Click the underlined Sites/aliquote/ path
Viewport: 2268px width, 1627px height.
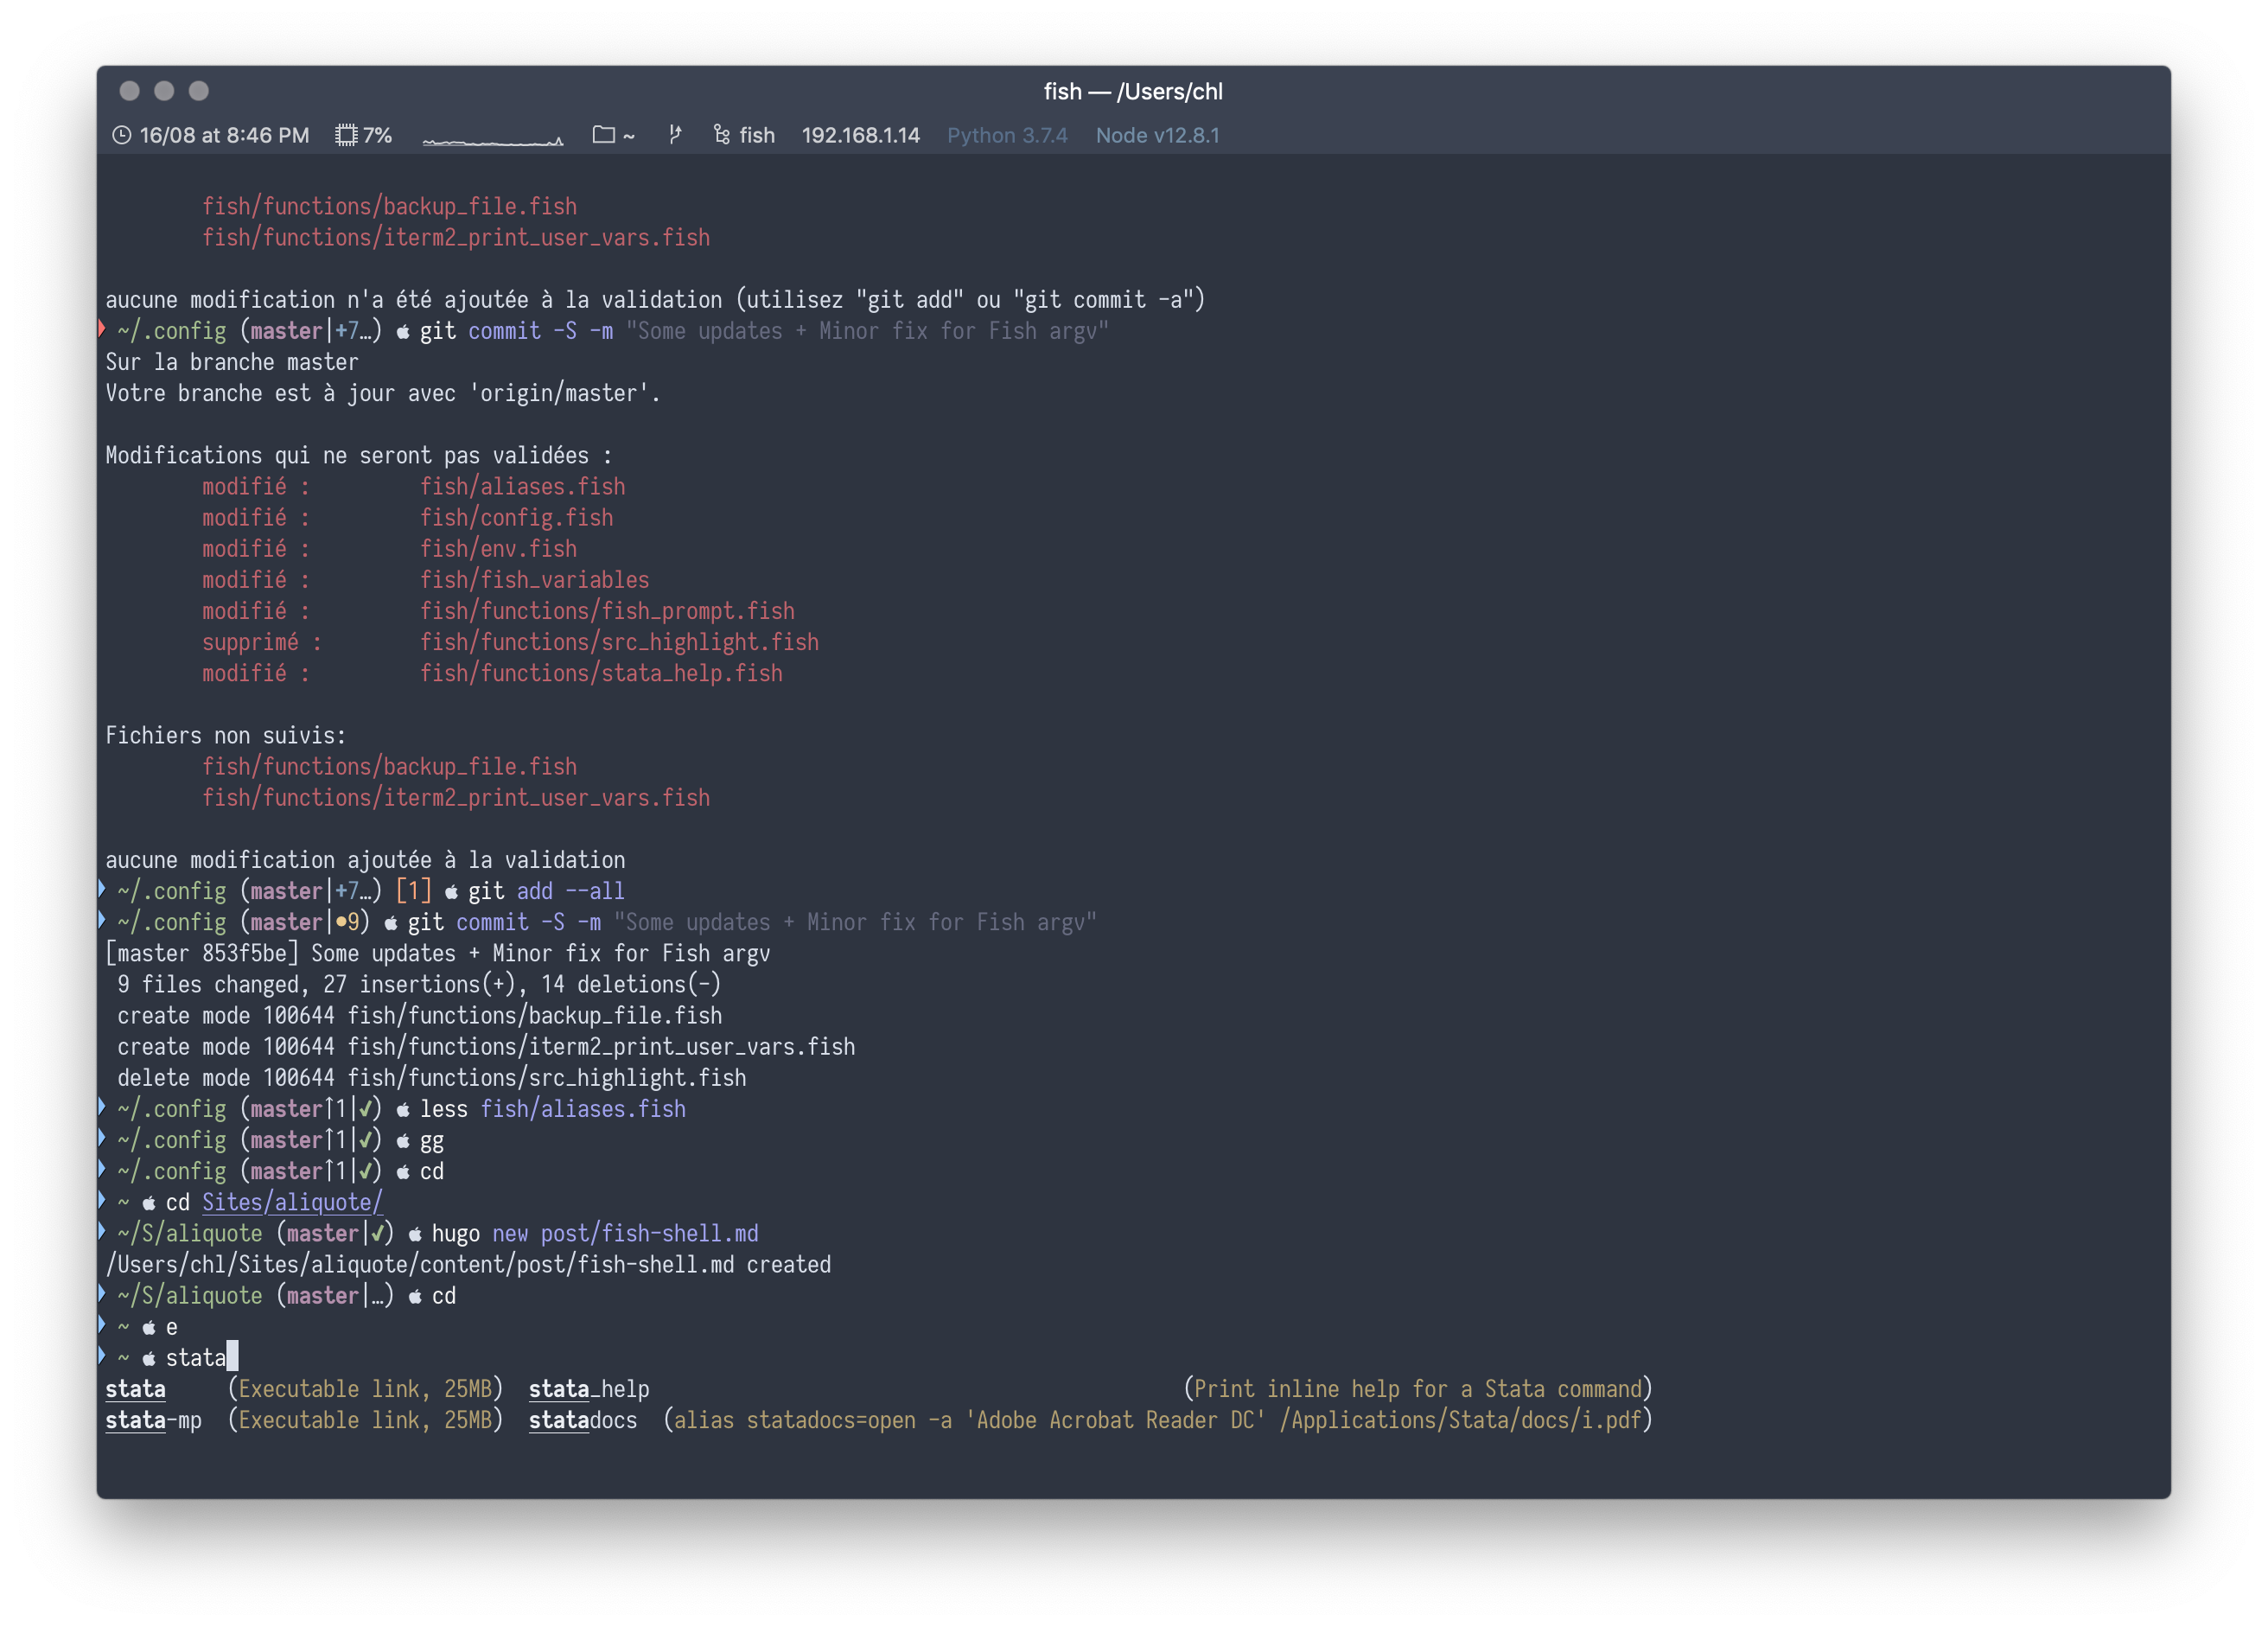pyautogui.click(x=292, y=1202)
